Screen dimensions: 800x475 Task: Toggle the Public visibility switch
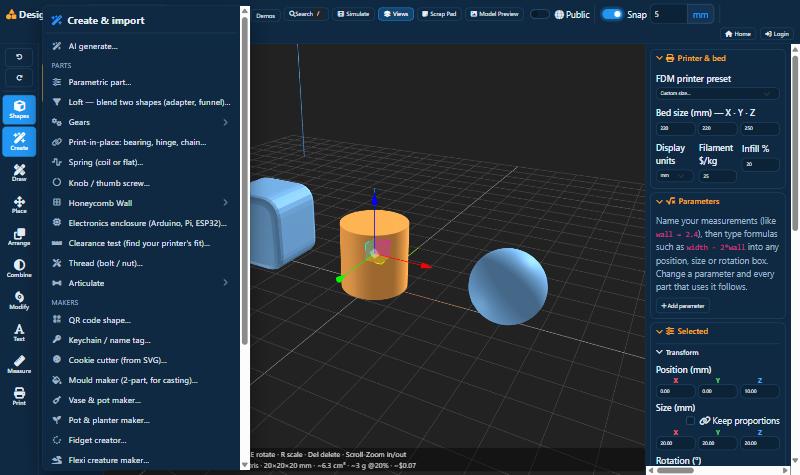(539, 14)
